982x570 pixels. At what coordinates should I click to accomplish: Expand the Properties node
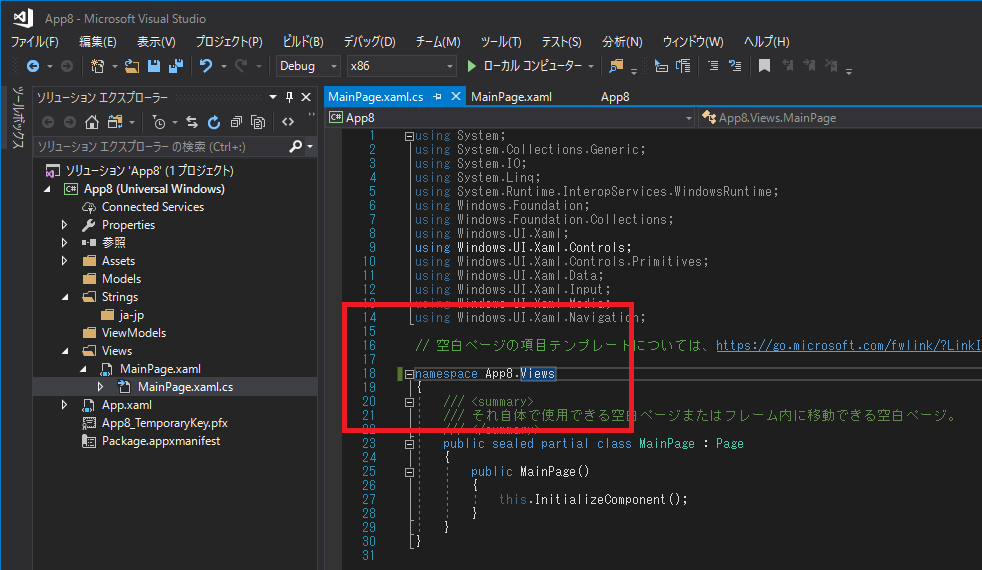coord(65,225)
